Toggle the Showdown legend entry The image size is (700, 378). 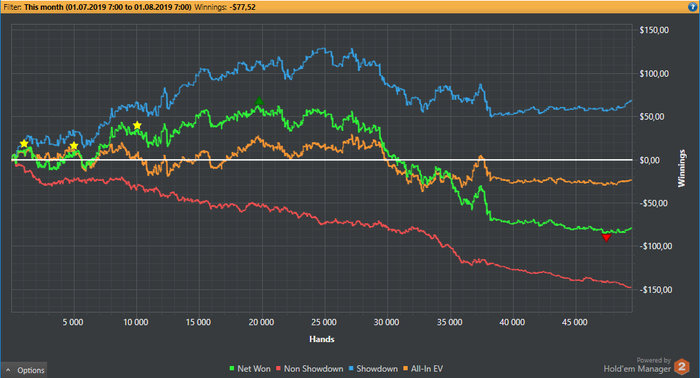click(373, 369)
